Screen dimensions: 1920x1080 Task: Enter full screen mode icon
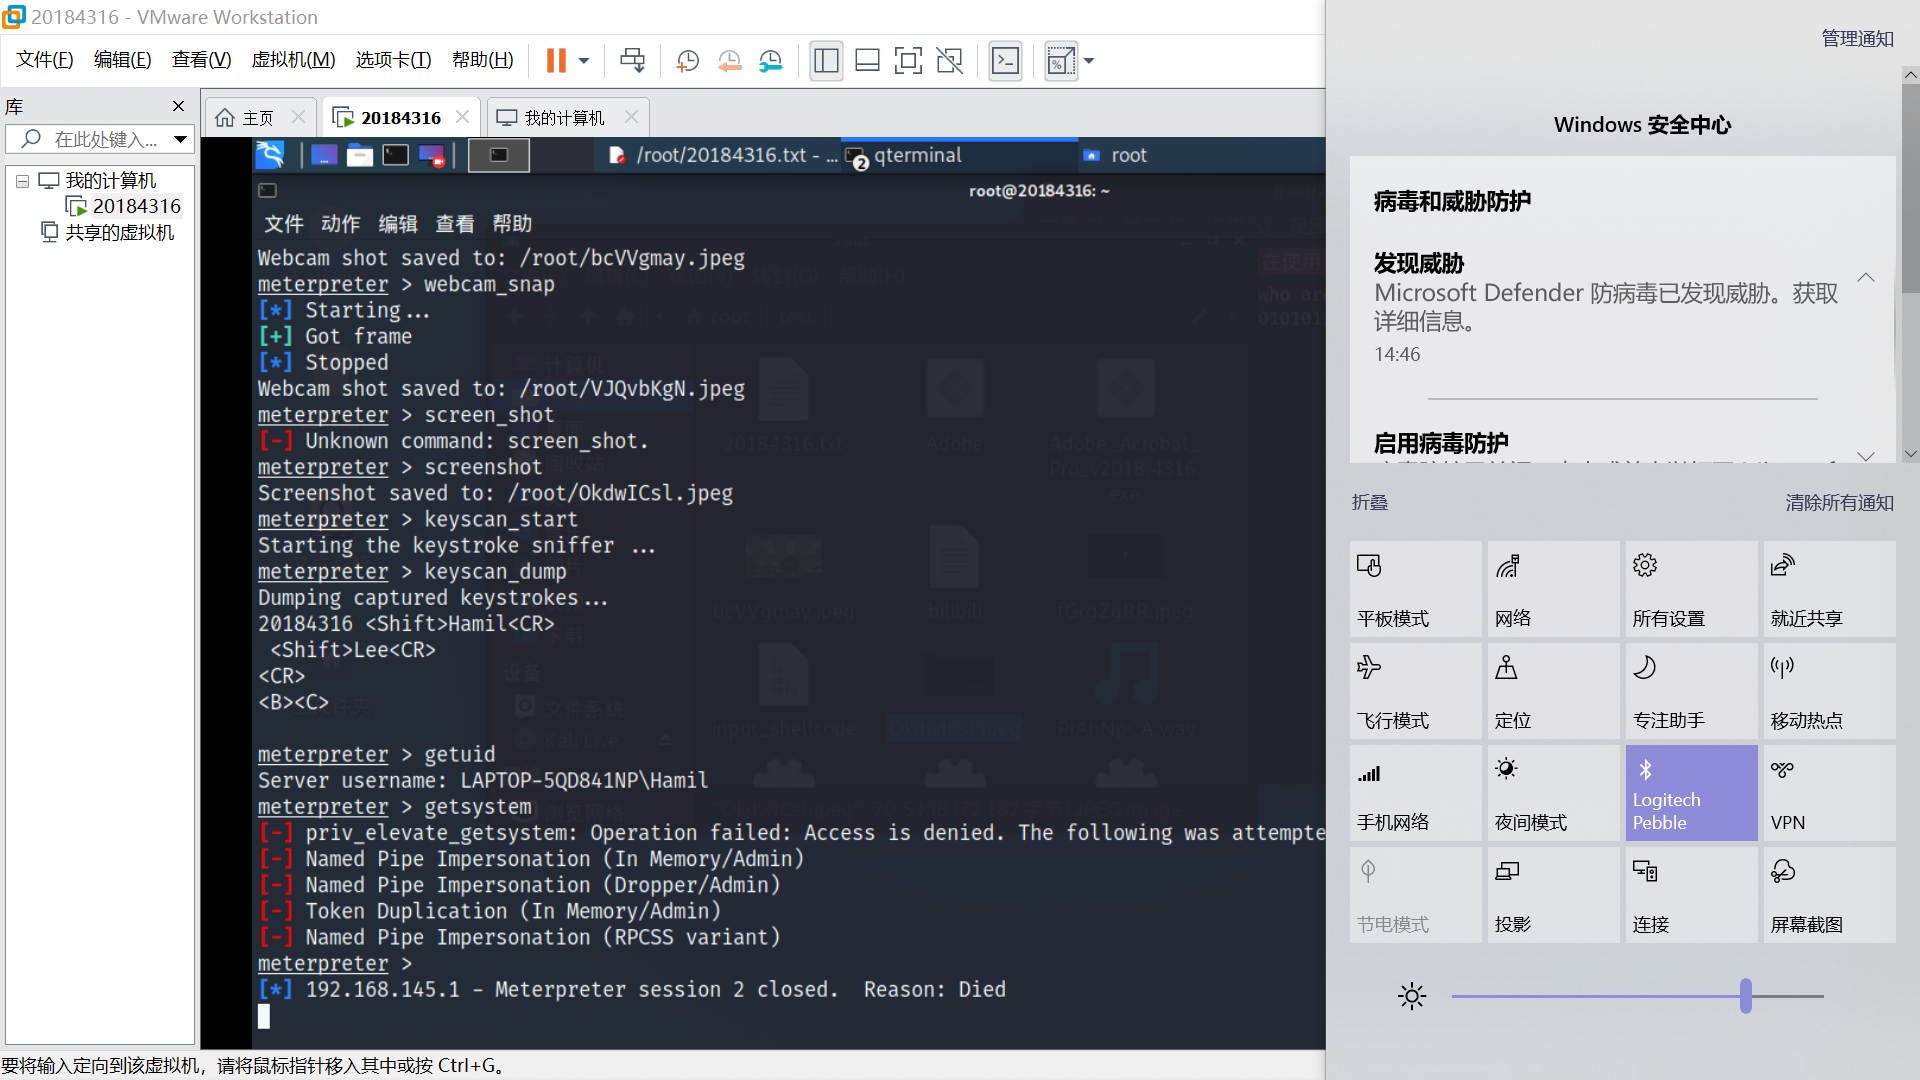point(907,61)
